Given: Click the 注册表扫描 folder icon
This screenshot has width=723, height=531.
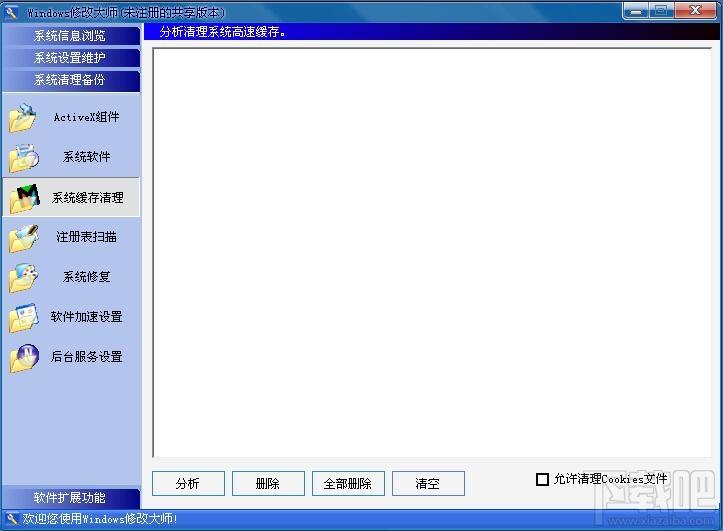Looking at the screenshot, I should coord(23,238).
